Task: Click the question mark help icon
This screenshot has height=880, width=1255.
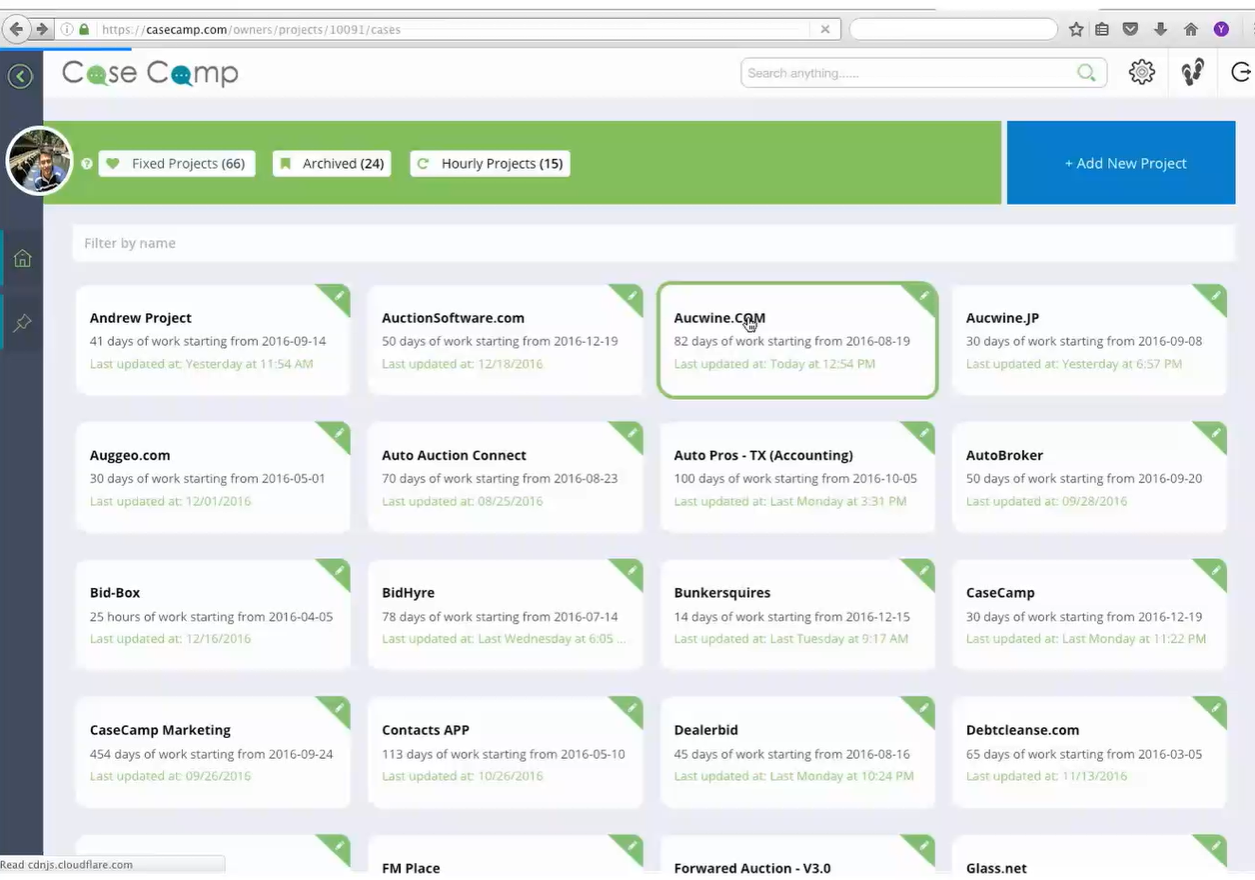Action: point(87,163)
